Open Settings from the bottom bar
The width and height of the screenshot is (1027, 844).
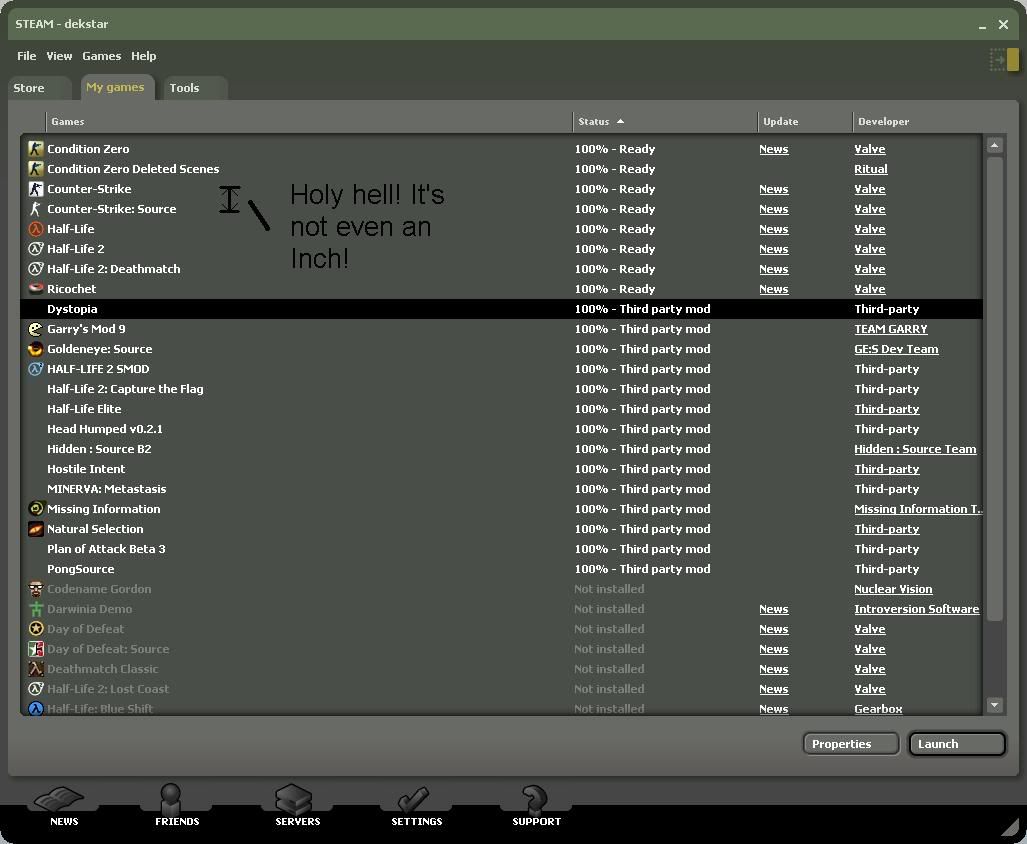(417, 807)
